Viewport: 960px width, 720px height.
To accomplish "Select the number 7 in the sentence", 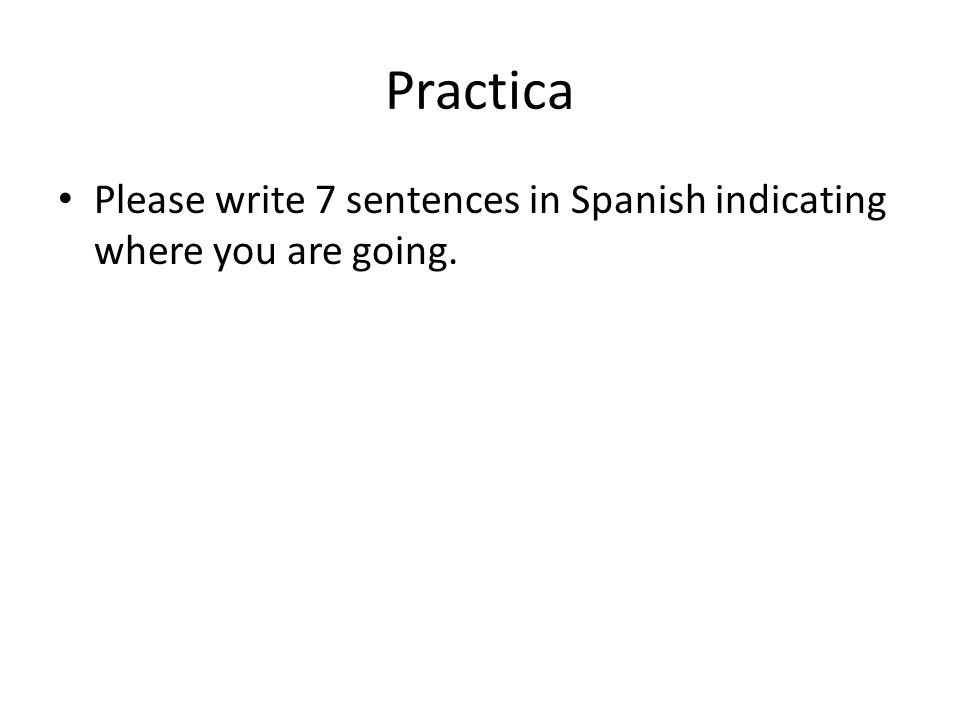I will [x=325, y=200].
